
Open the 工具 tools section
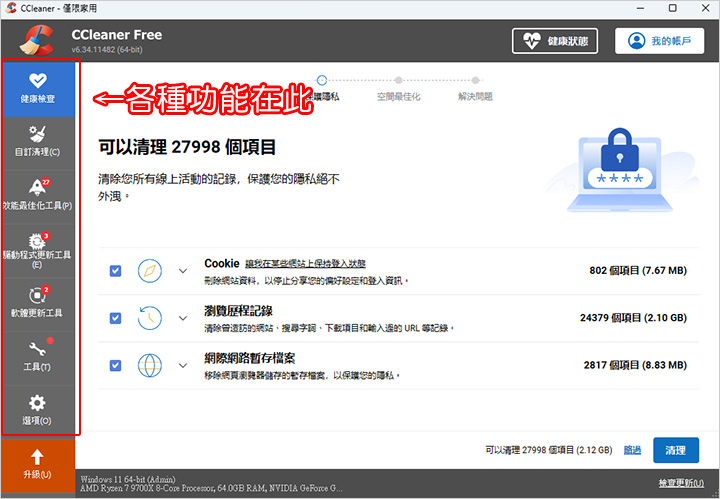pos(39,358)
